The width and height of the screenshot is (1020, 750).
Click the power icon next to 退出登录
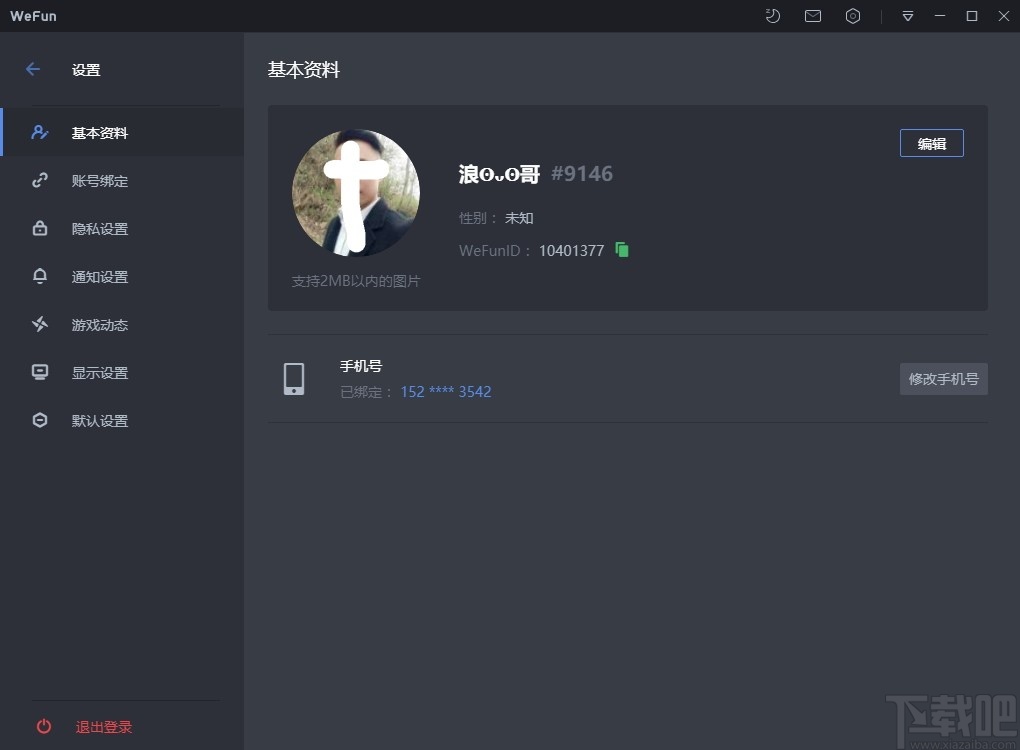click(42, 727)
